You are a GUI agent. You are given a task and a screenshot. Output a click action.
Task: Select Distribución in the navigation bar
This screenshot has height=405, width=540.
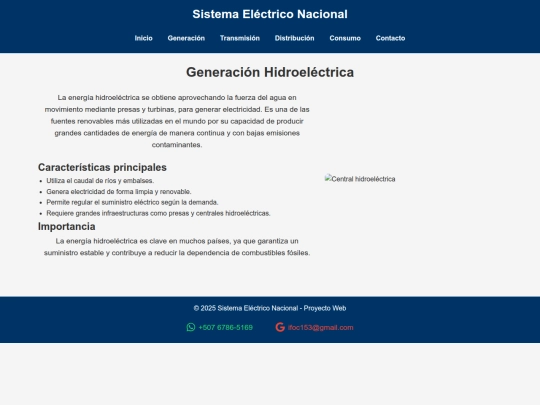294,38
